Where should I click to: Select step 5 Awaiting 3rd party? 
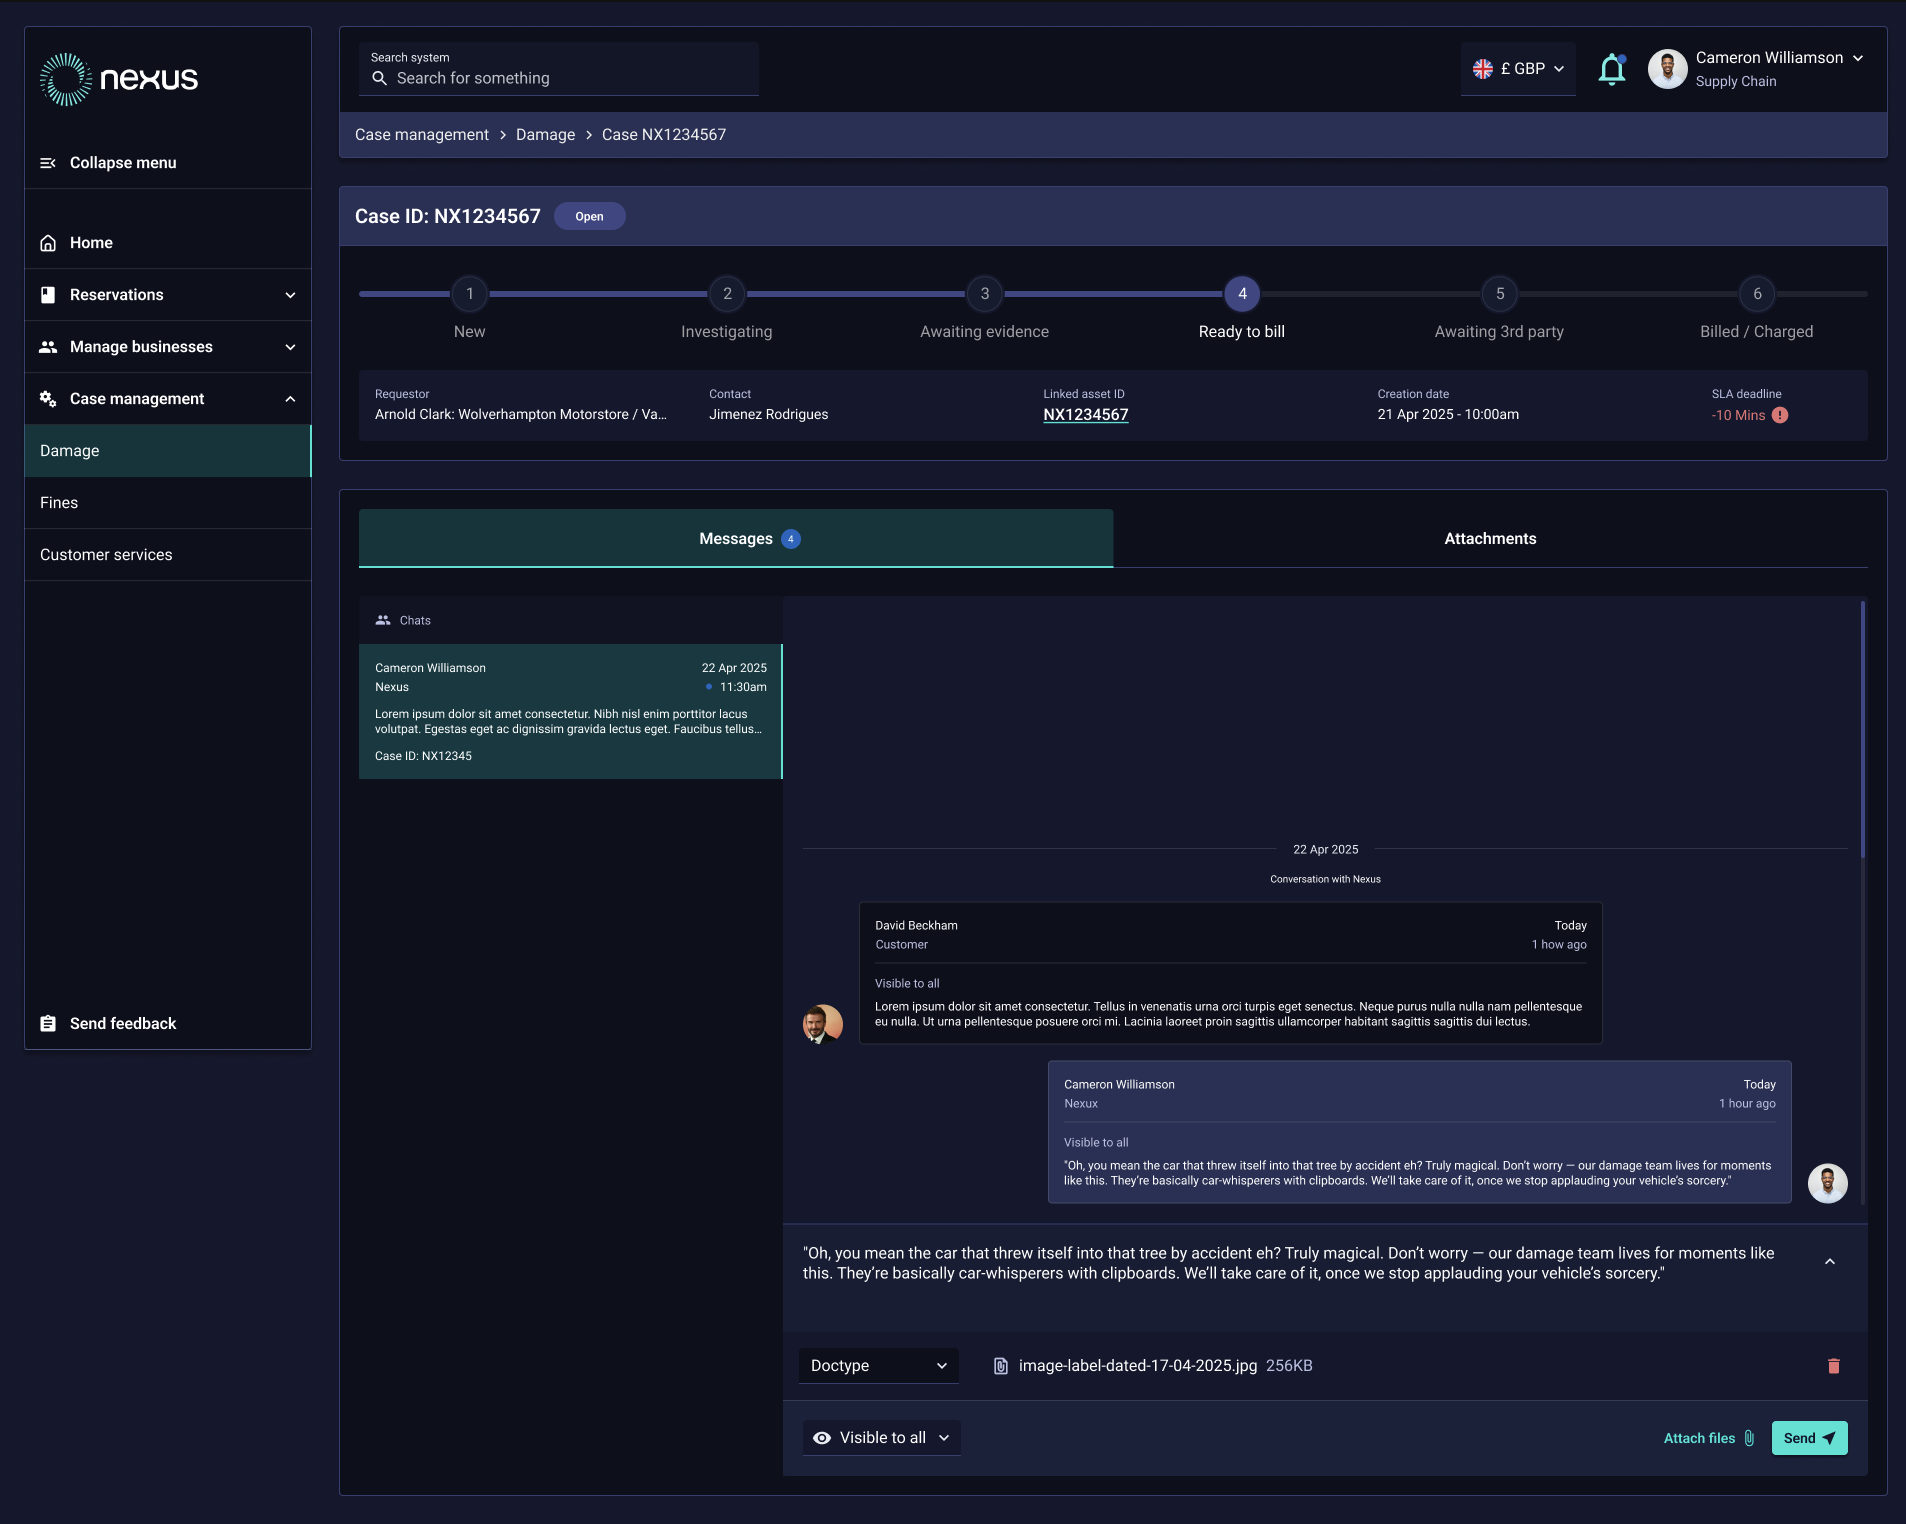(x=1499, y=294)
